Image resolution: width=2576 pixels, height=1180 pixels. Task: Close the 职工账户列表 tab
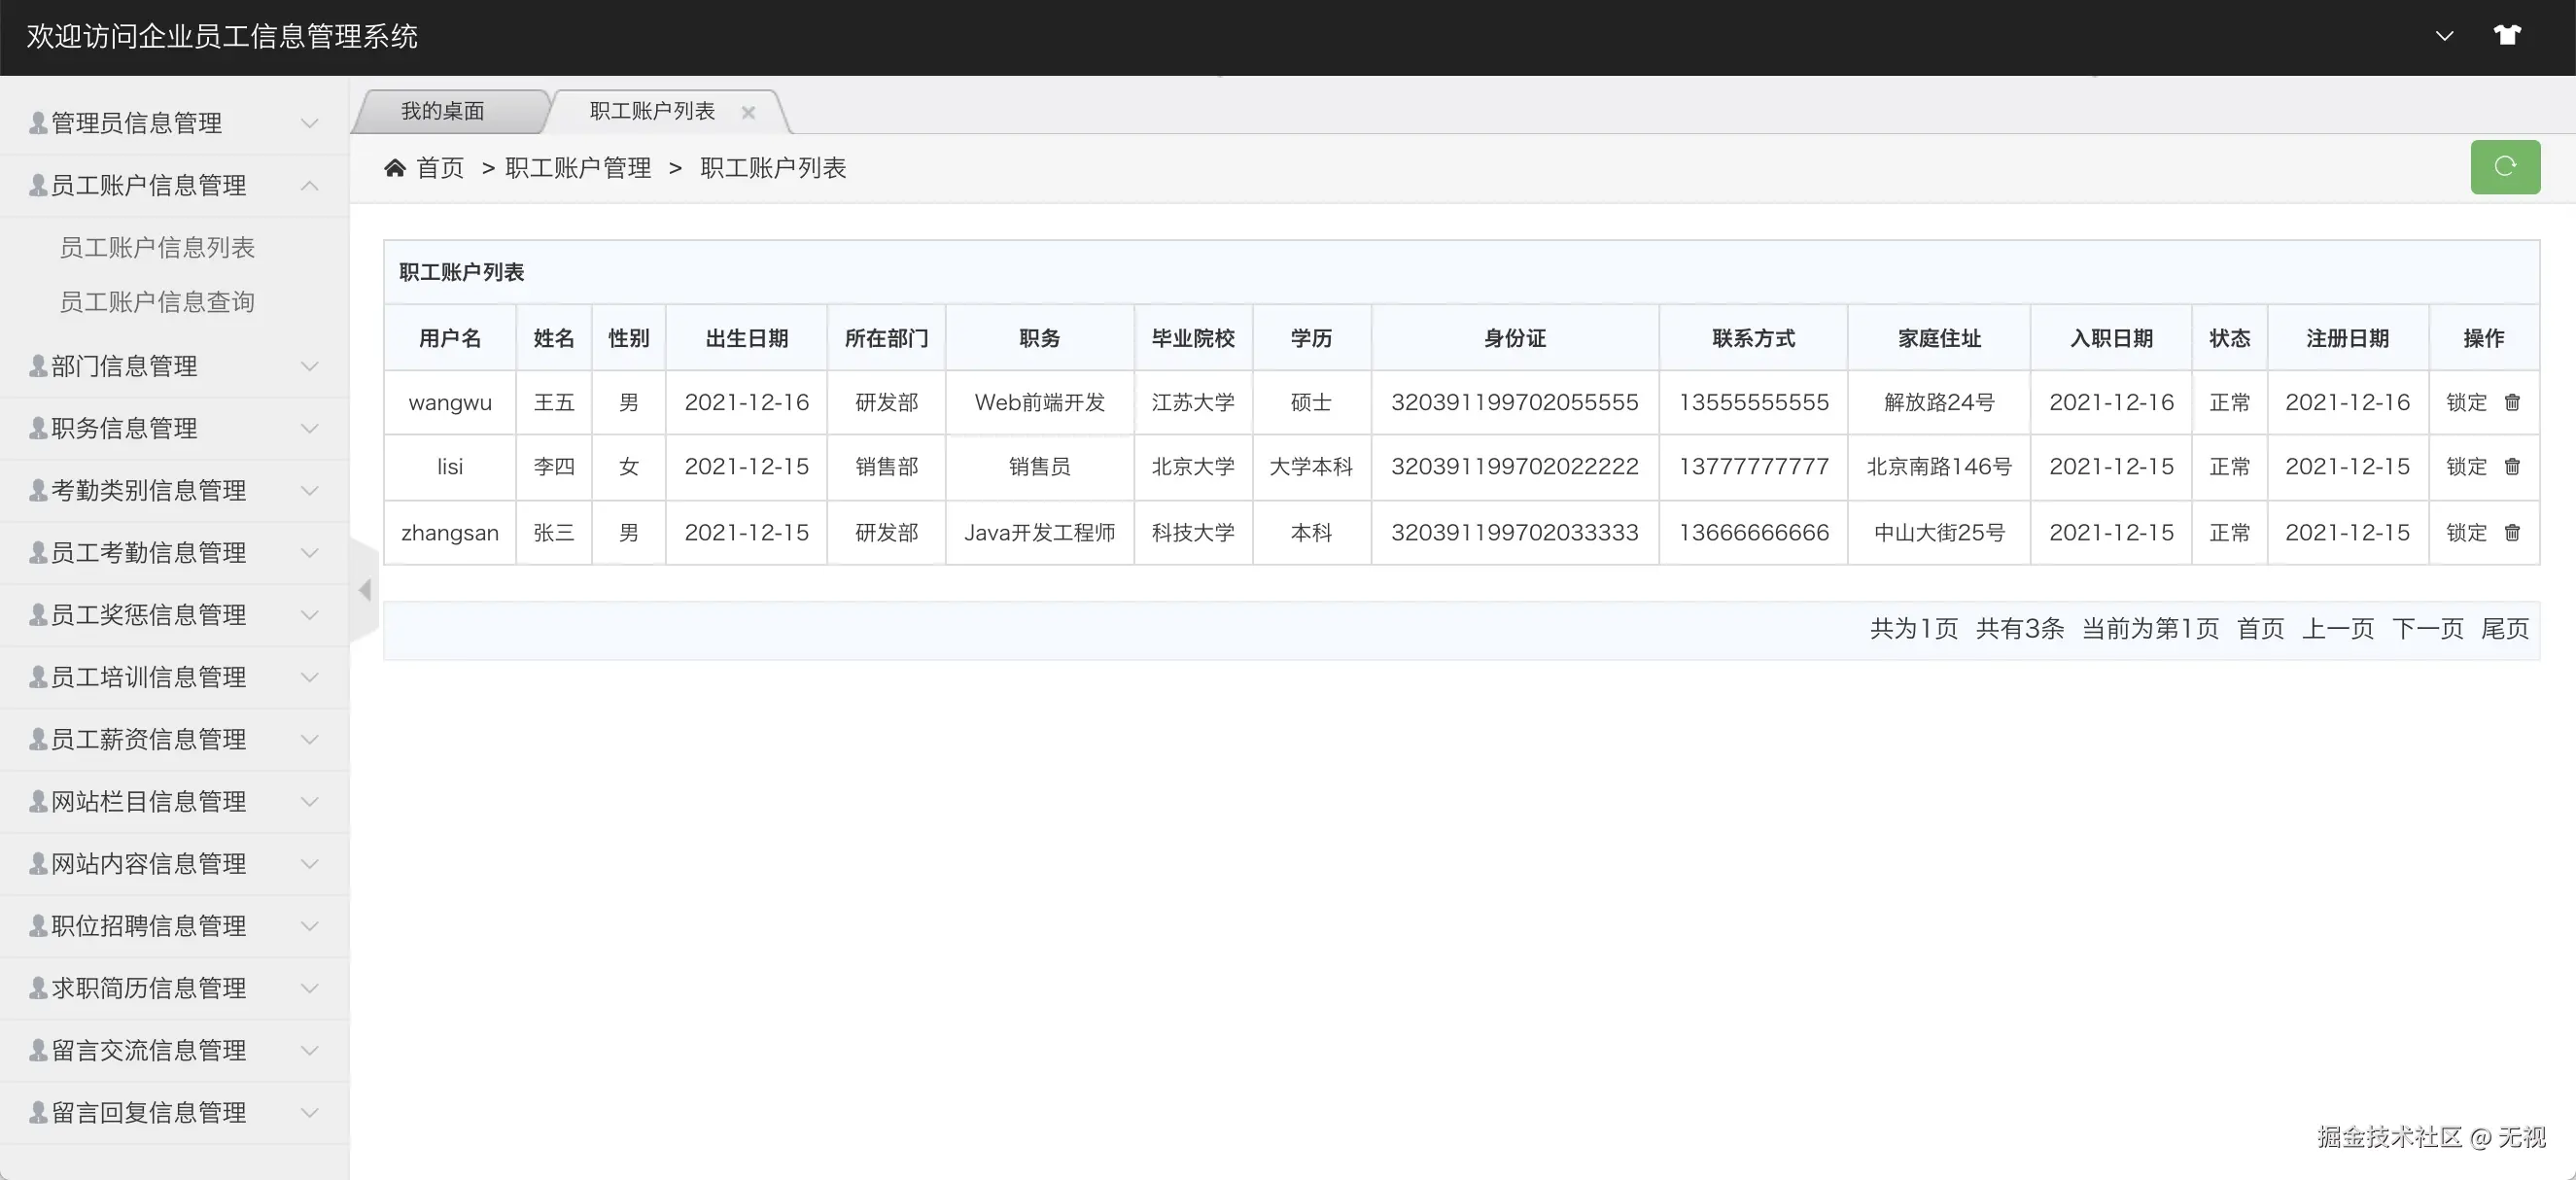[748, 113]
